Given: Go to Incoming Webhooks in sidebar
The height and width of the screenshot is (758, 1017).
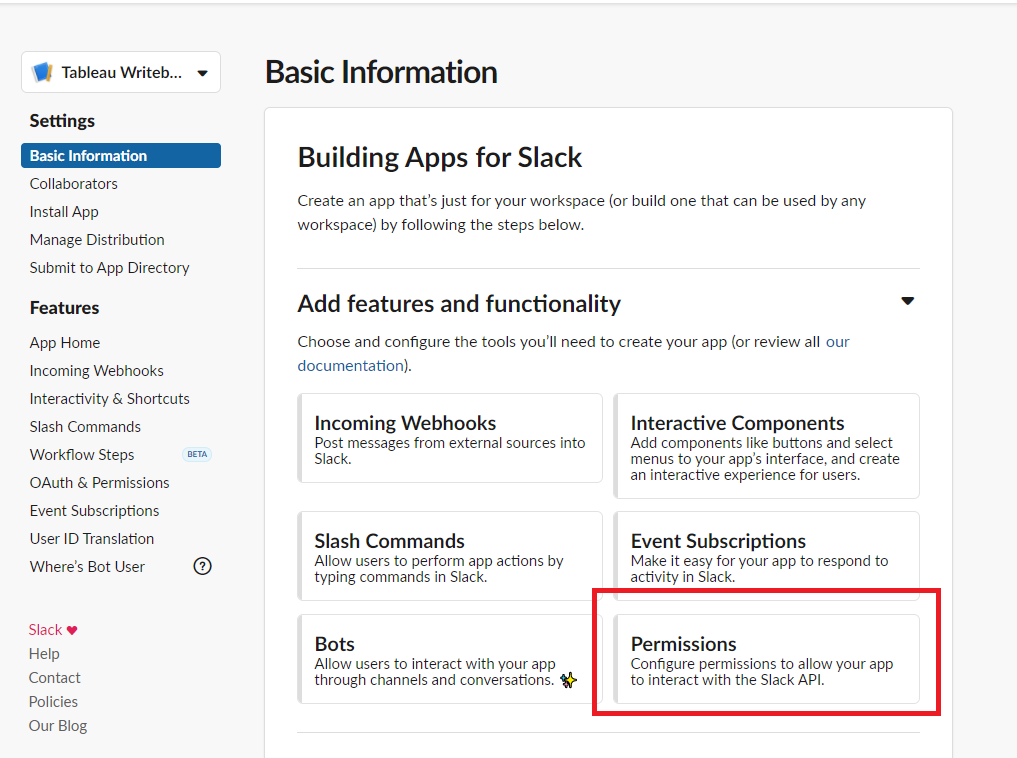Looking at the screenshot, I should click(97, 371).
